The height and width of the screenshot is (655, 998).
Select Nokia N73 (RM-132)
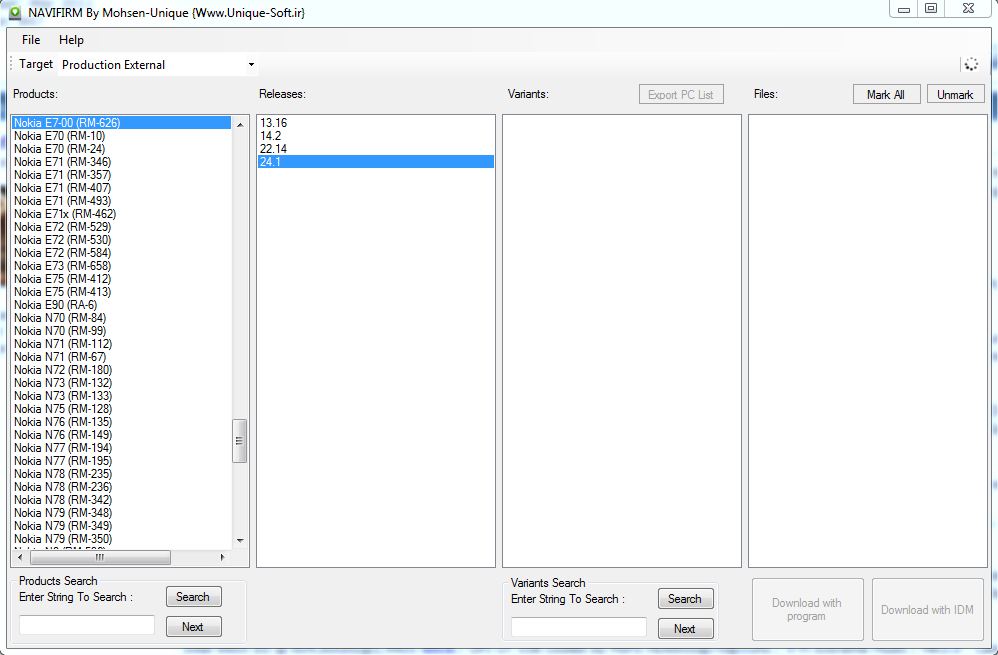pos(122,383)
